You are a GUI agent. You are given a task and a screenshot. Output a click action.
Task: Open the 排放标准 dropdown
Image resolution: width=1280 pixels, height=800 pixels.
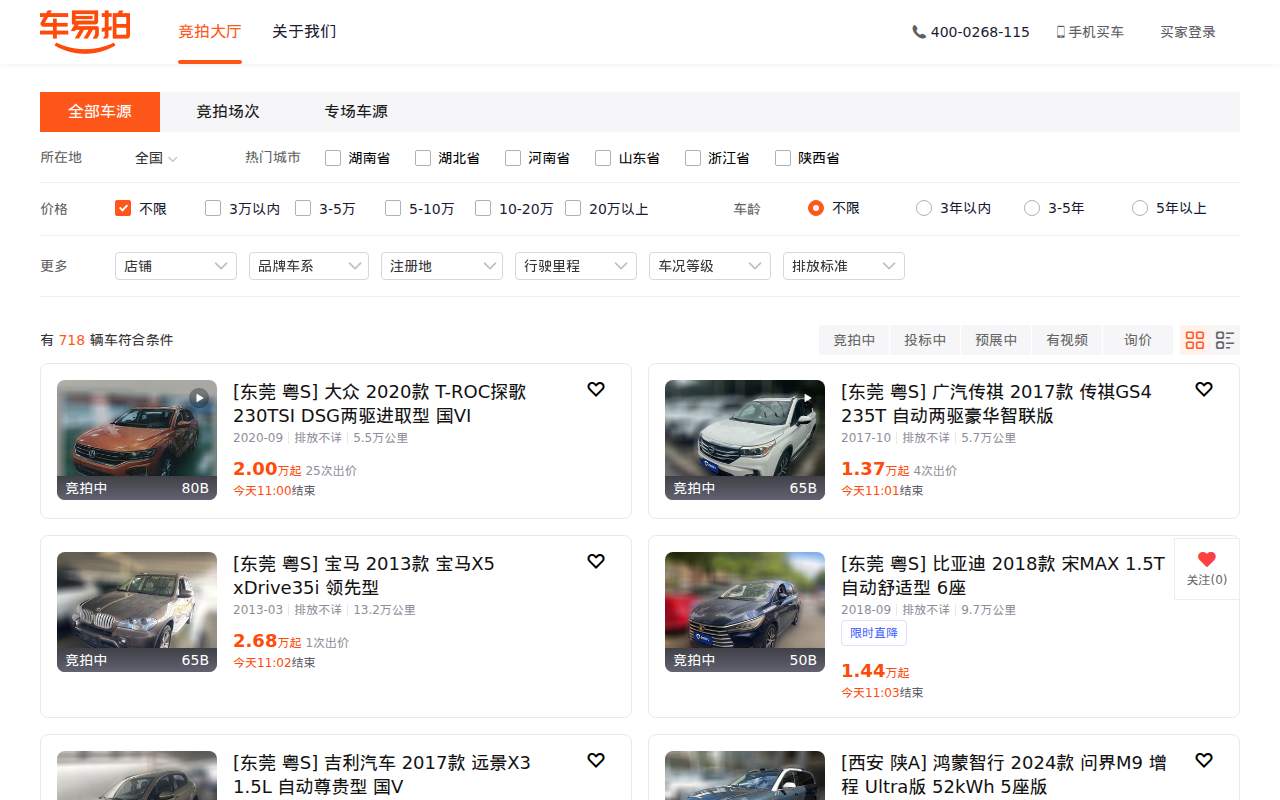pyautogui.click(x=844, y=266)
